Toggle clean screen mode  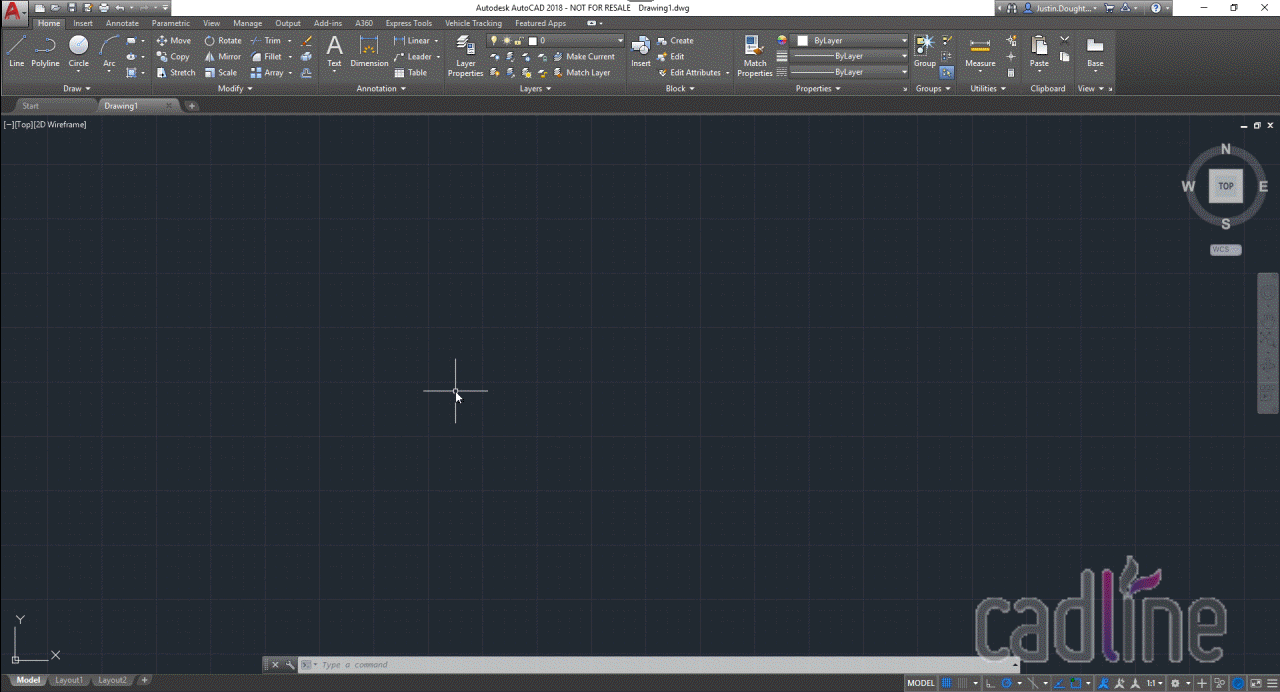coord(1256,683)
